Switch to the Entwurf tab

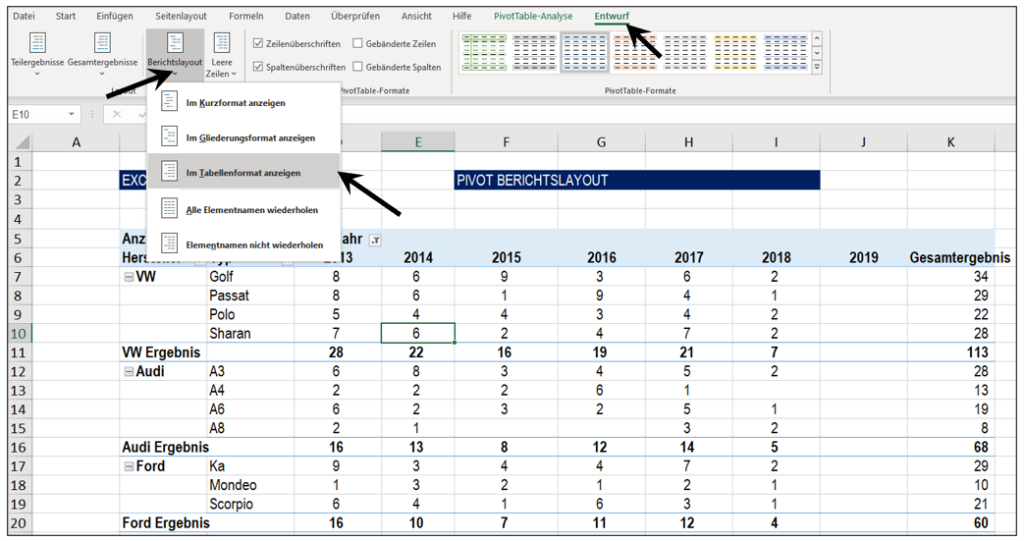(611, 16)
